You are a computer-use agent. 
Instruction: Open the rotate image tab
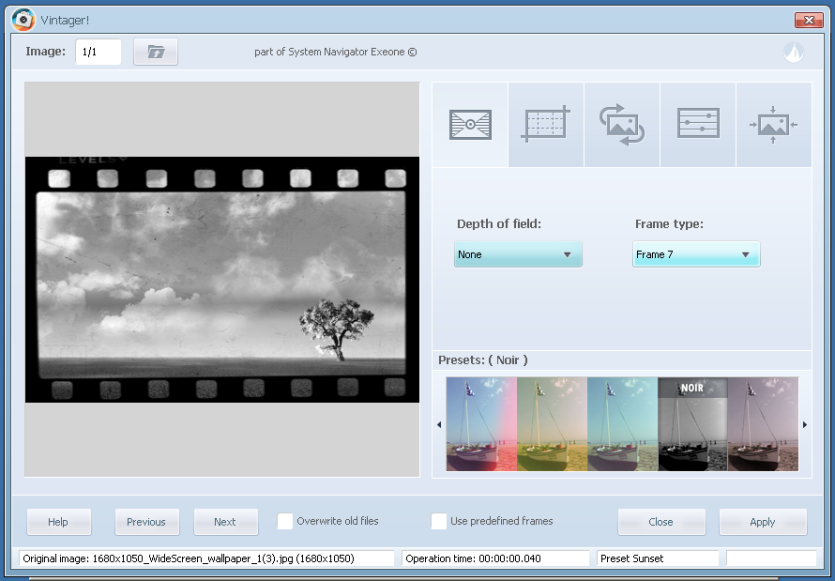(622, 125)
